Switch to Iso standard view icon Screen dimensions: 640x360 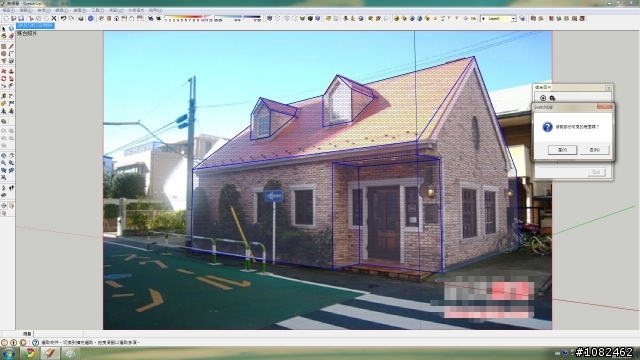click(x=101, y=18)
